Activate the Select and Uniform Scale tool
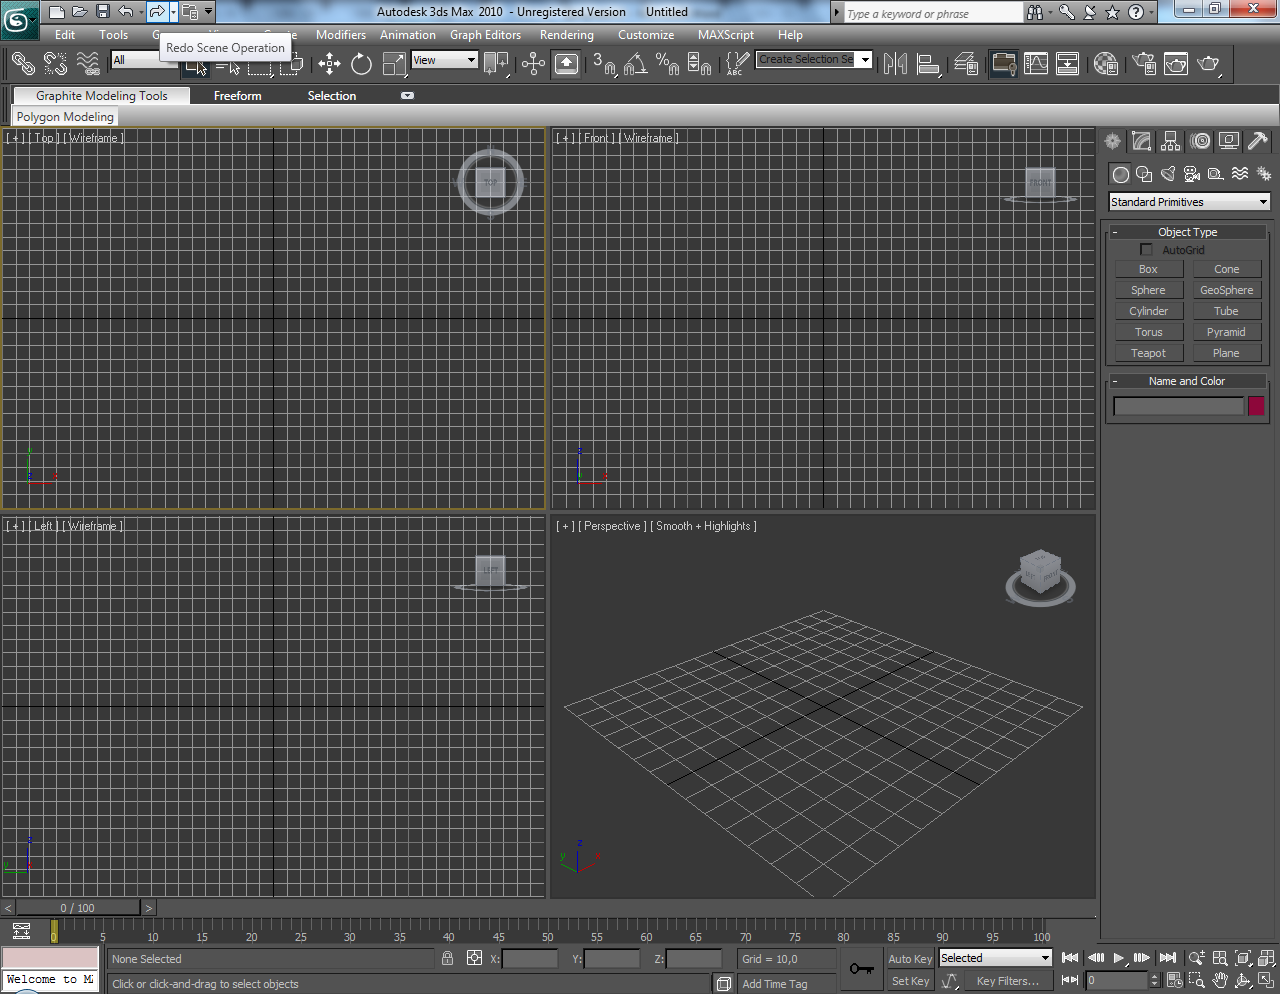 [x=395, y=64]
